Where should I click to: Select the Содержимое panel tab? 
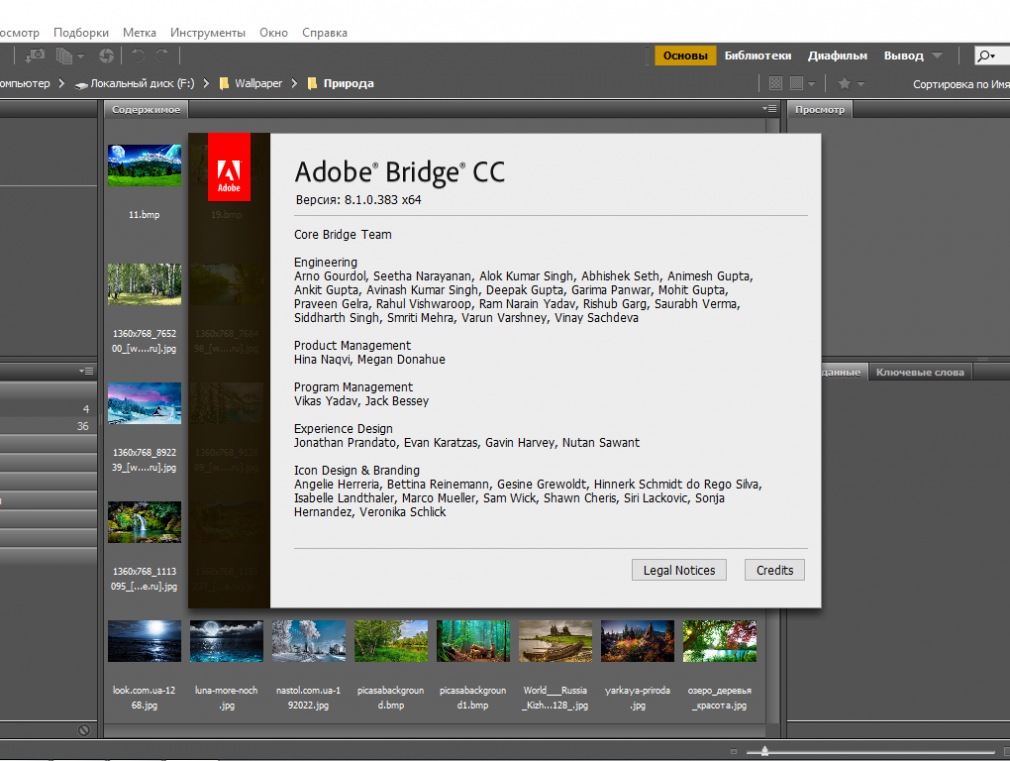(x=146, y=110)
